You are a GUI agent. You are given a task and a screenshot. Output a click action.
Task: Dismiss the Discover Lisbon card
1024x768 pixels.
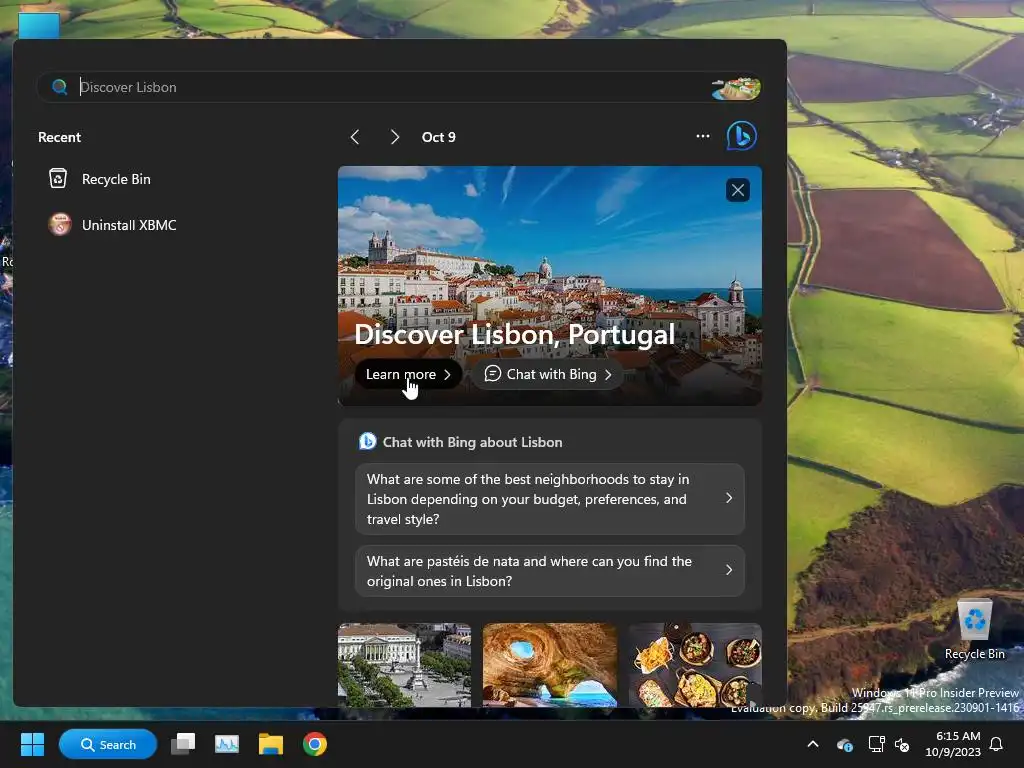click(738, 190)
